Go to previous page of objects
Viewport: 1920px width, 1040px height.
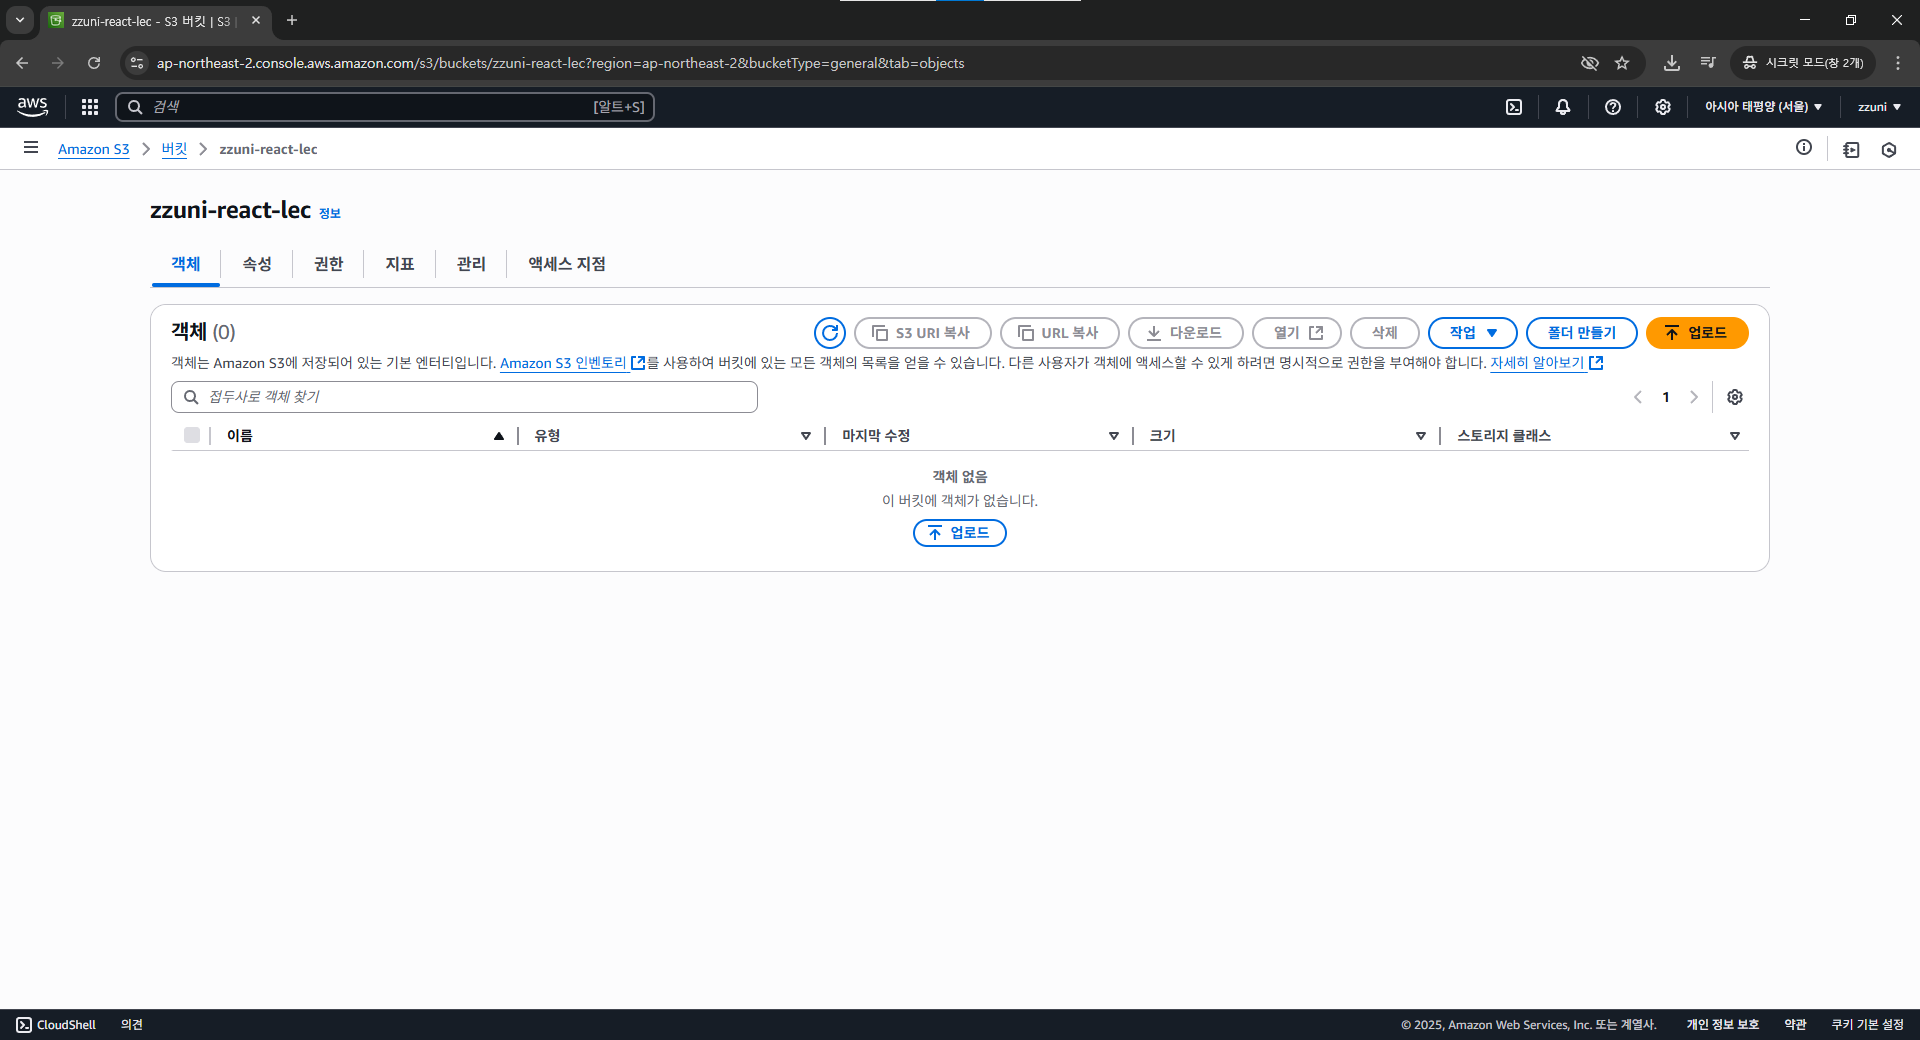[x=1638, y=397]
